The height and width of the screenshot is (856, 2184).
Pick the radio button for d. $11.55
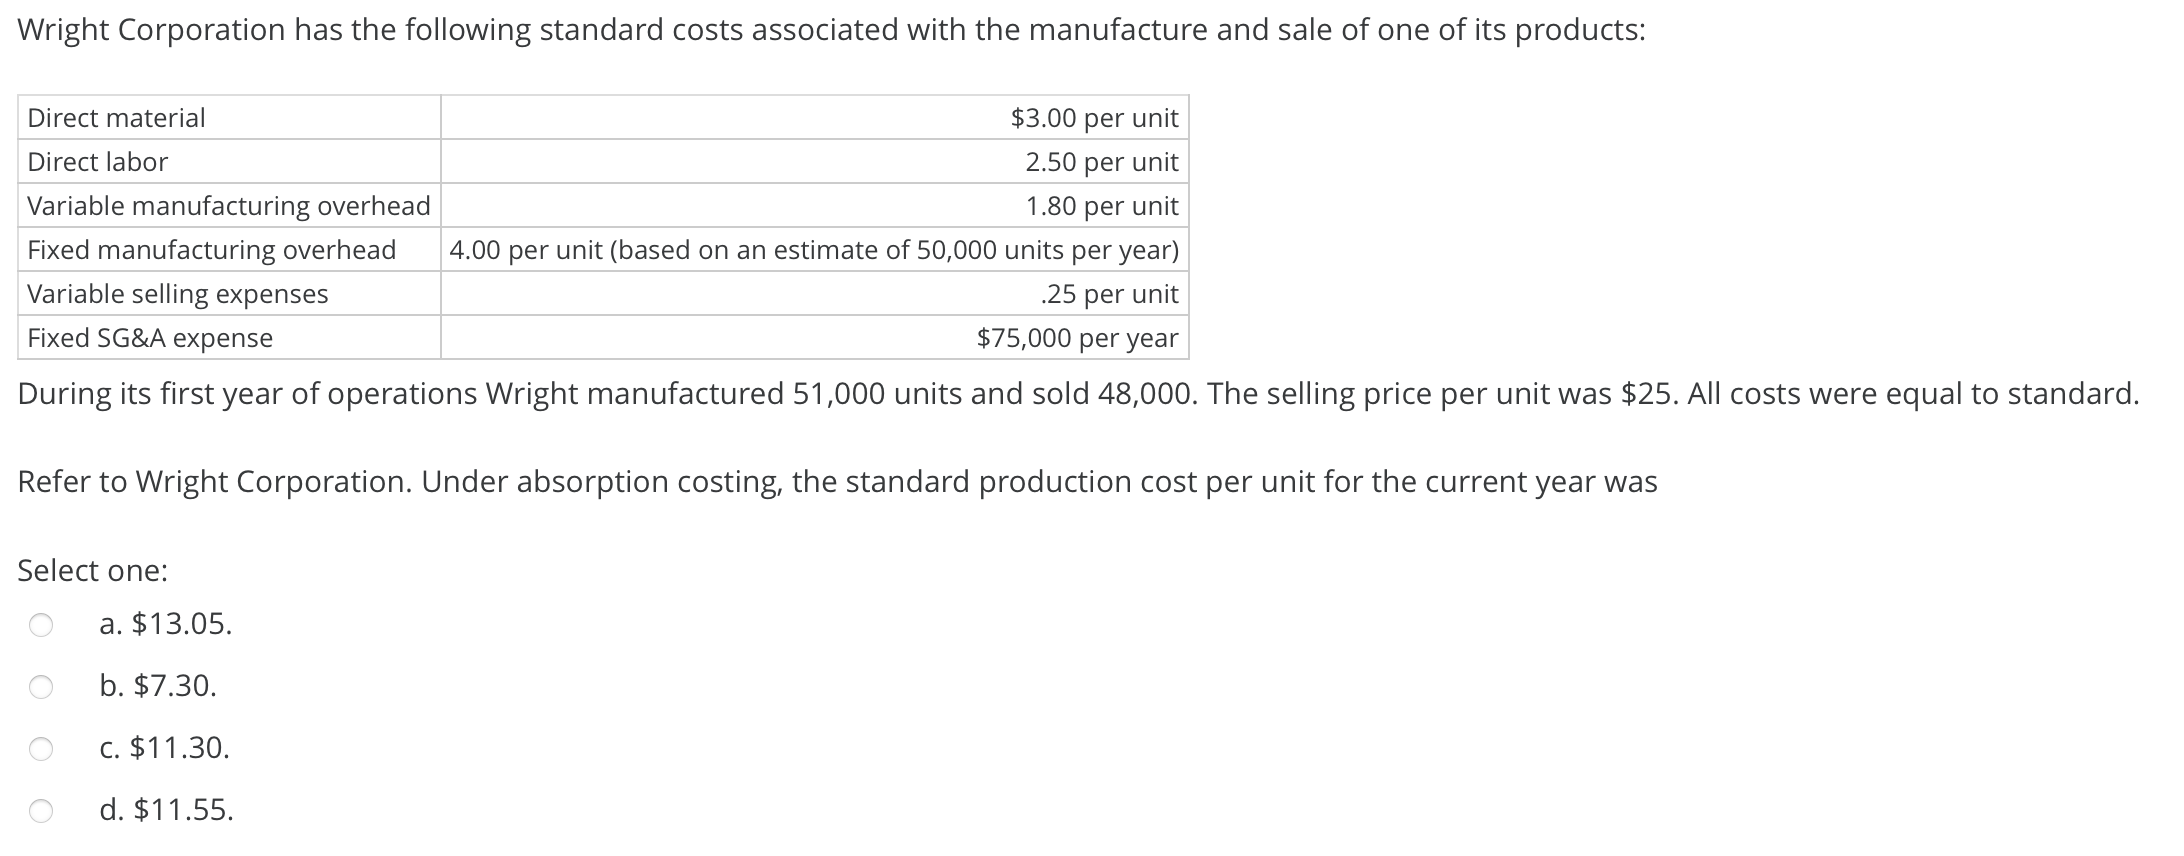pos(40,811)
